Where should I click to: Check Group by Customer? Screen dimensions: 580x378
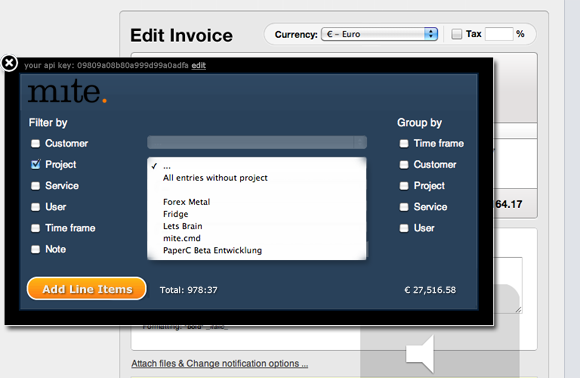point(404,165)
